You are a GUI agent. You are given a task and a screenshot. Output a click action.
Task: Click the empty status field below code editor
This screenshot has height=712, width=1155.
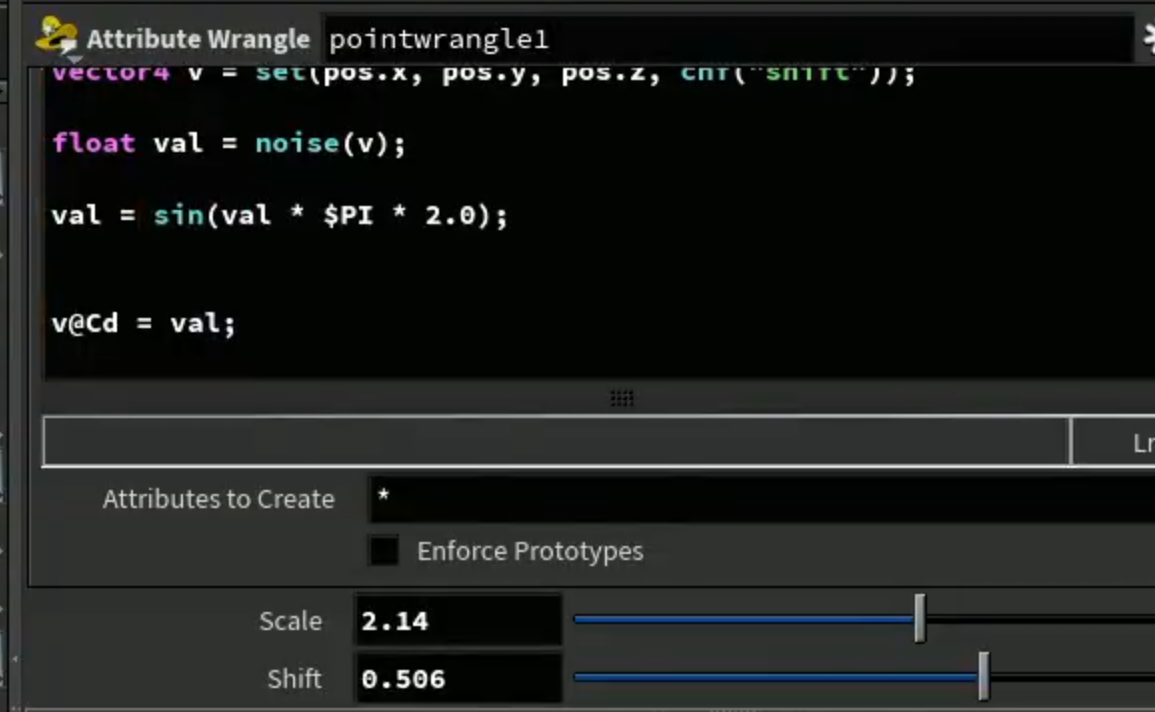click(x=556, y=441)
